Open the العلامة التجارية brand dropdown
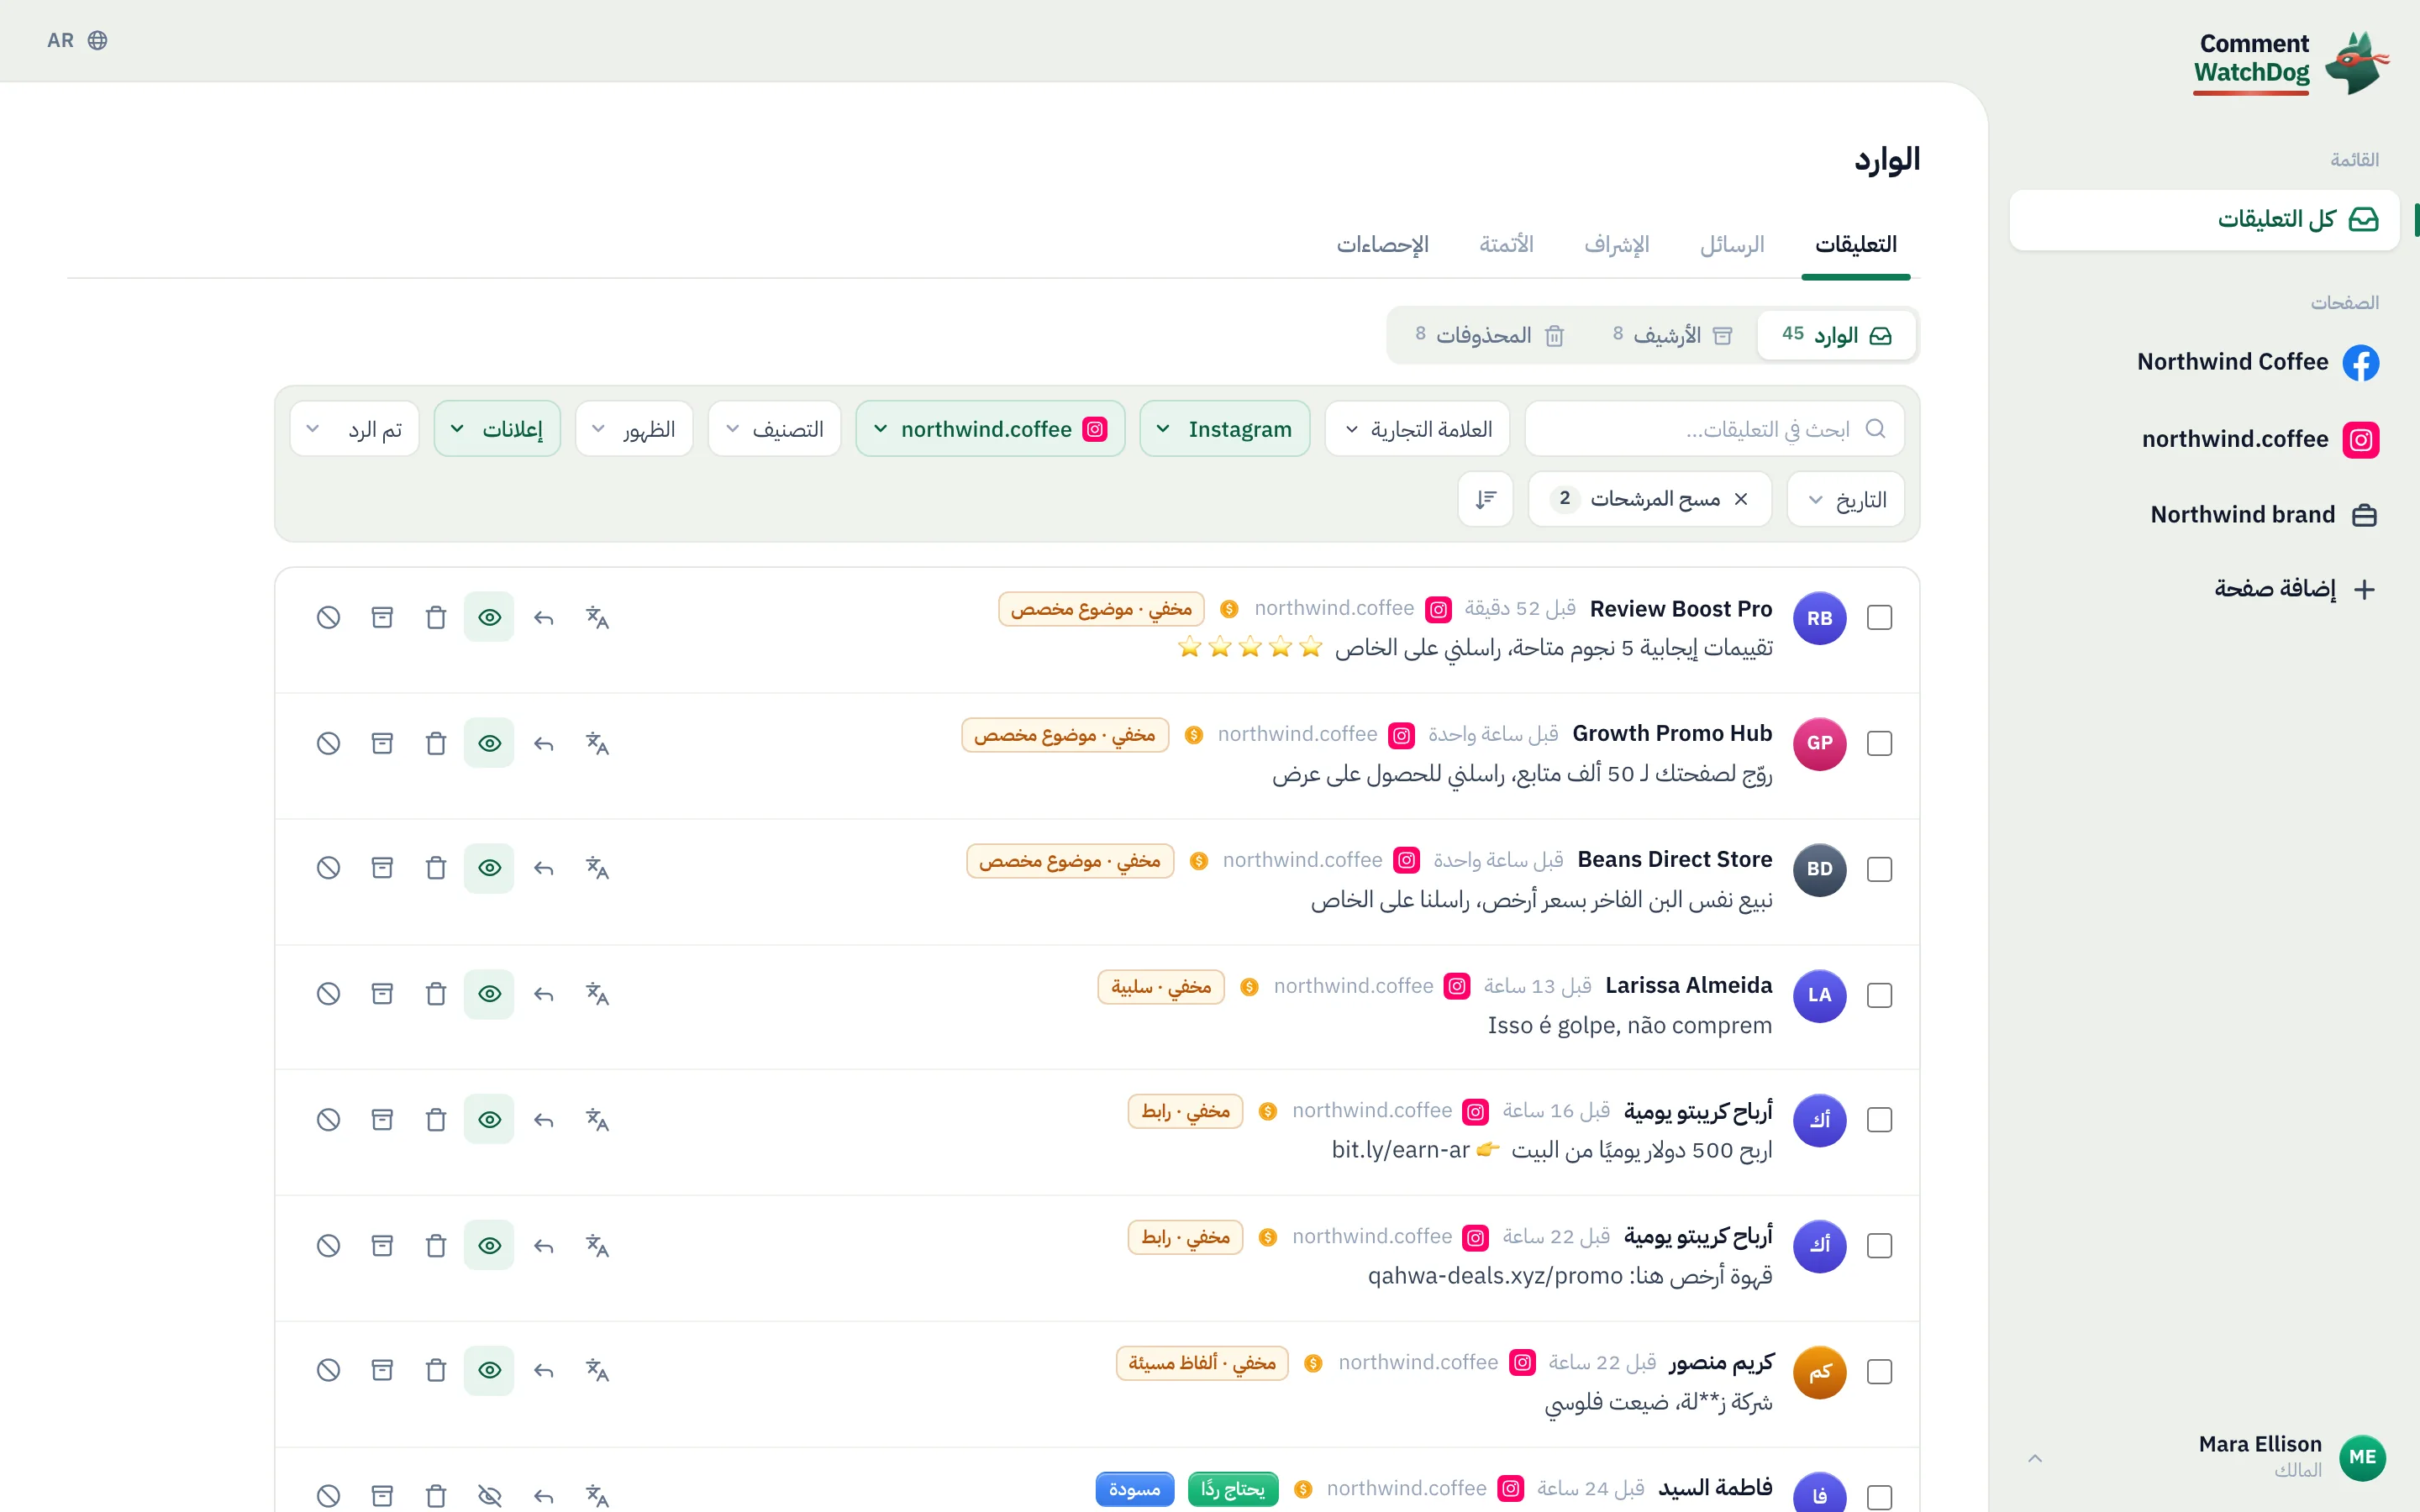 [1417, 429]
